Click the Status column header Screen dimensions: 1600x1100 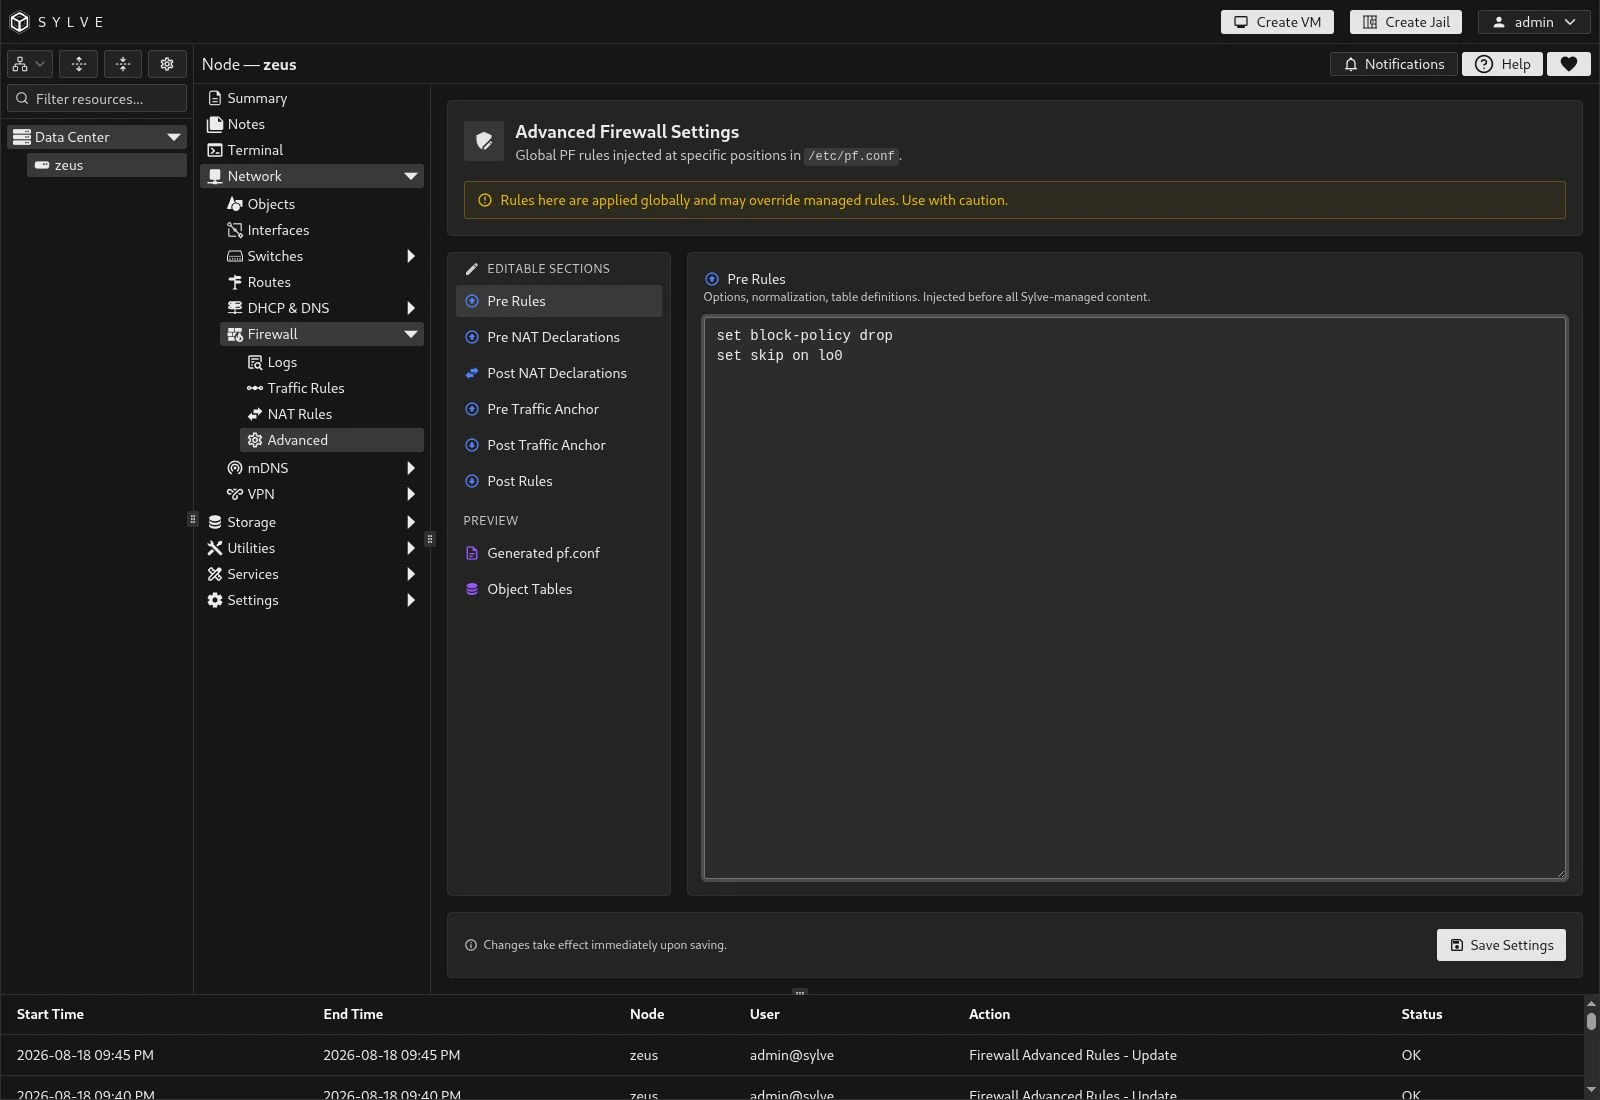1421,1014
